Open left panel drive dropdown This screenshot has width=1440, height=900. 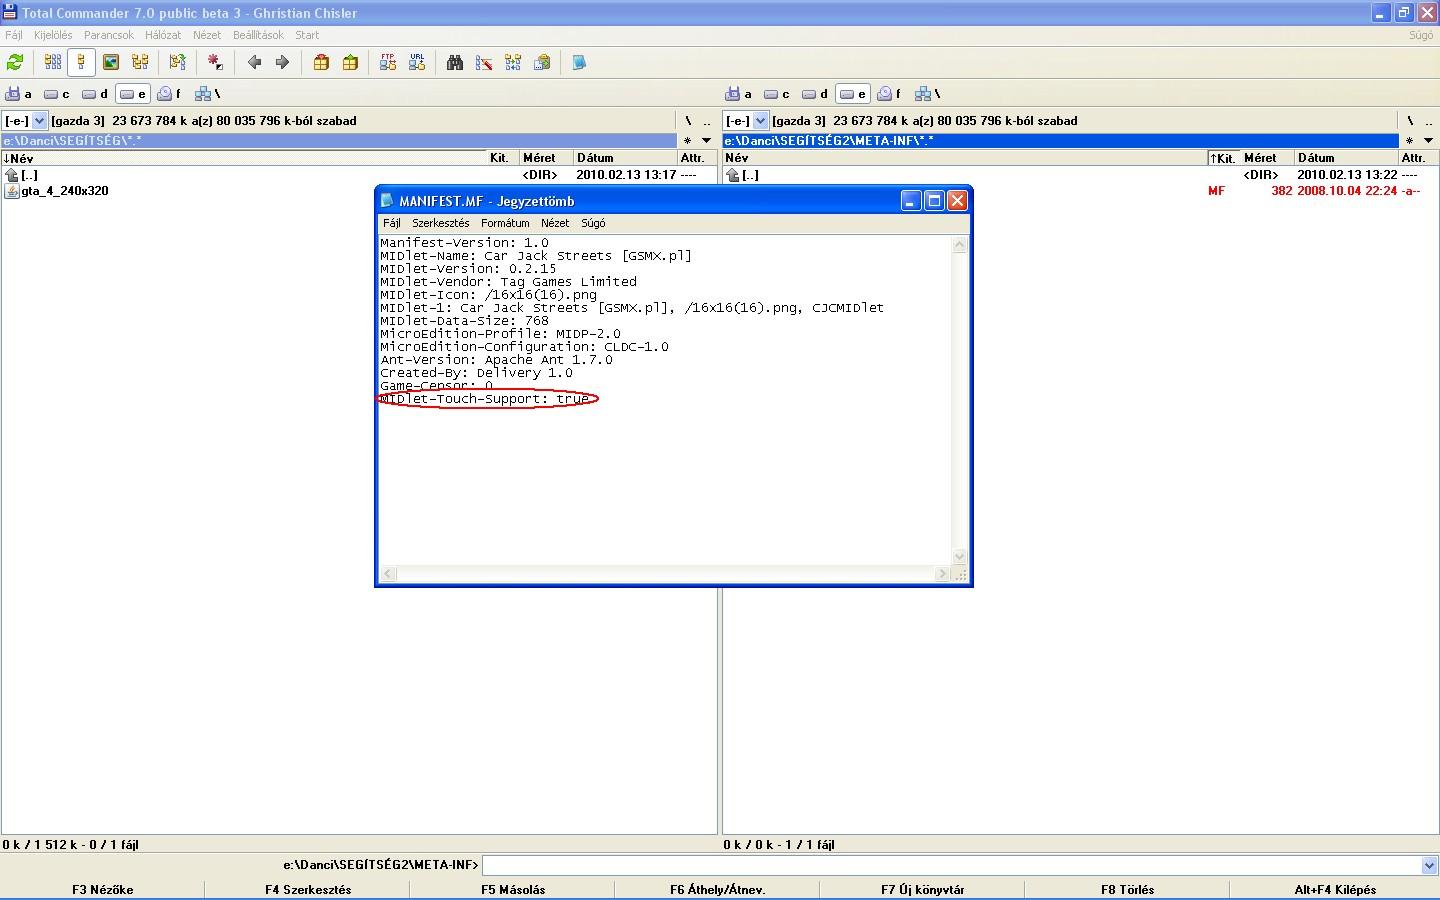pyautogui.click(x=40, y=121)
